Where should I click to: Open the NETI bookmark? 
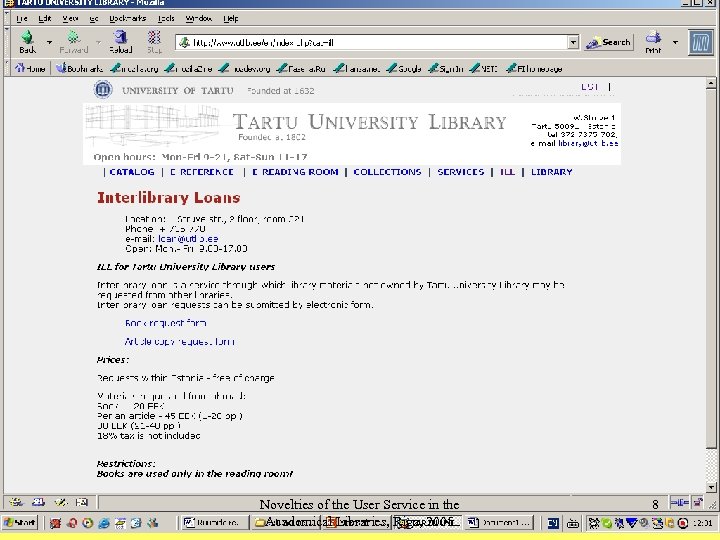tap(484, 68)
